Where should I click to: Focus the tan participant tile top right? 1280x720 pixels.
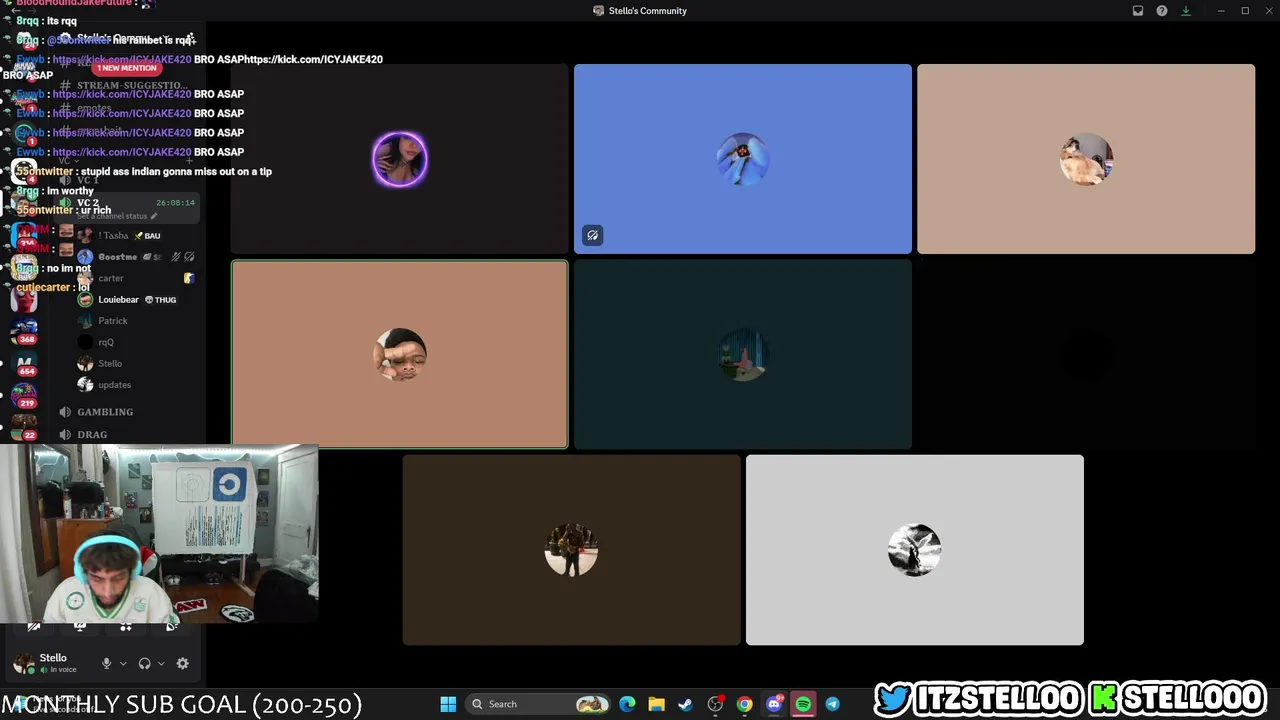(1086, 159)
